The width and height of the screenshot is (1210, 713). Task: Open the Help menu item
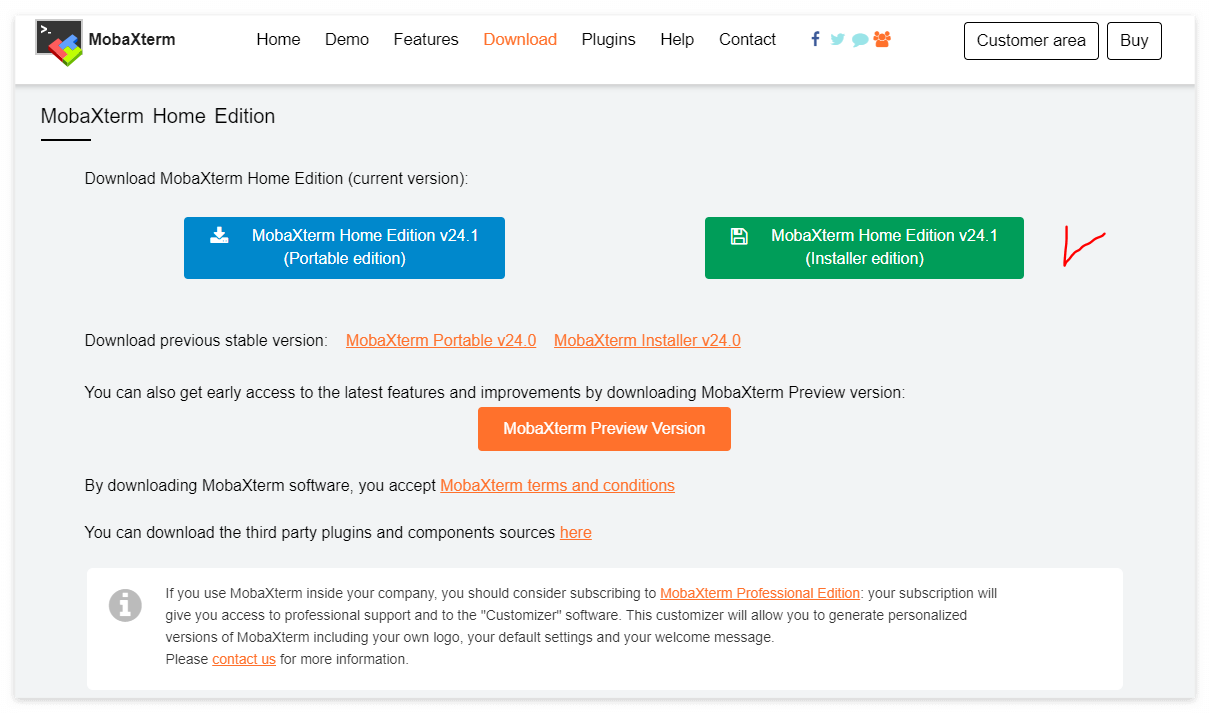(677, 40)
